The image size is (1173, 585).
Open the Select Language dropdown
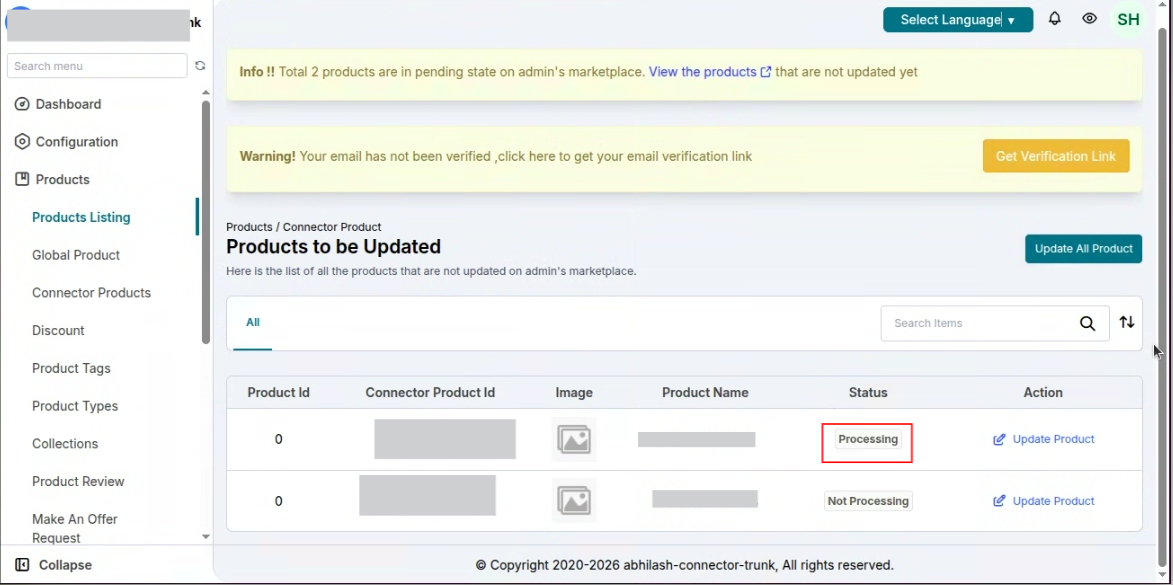[x=958, y=20]
